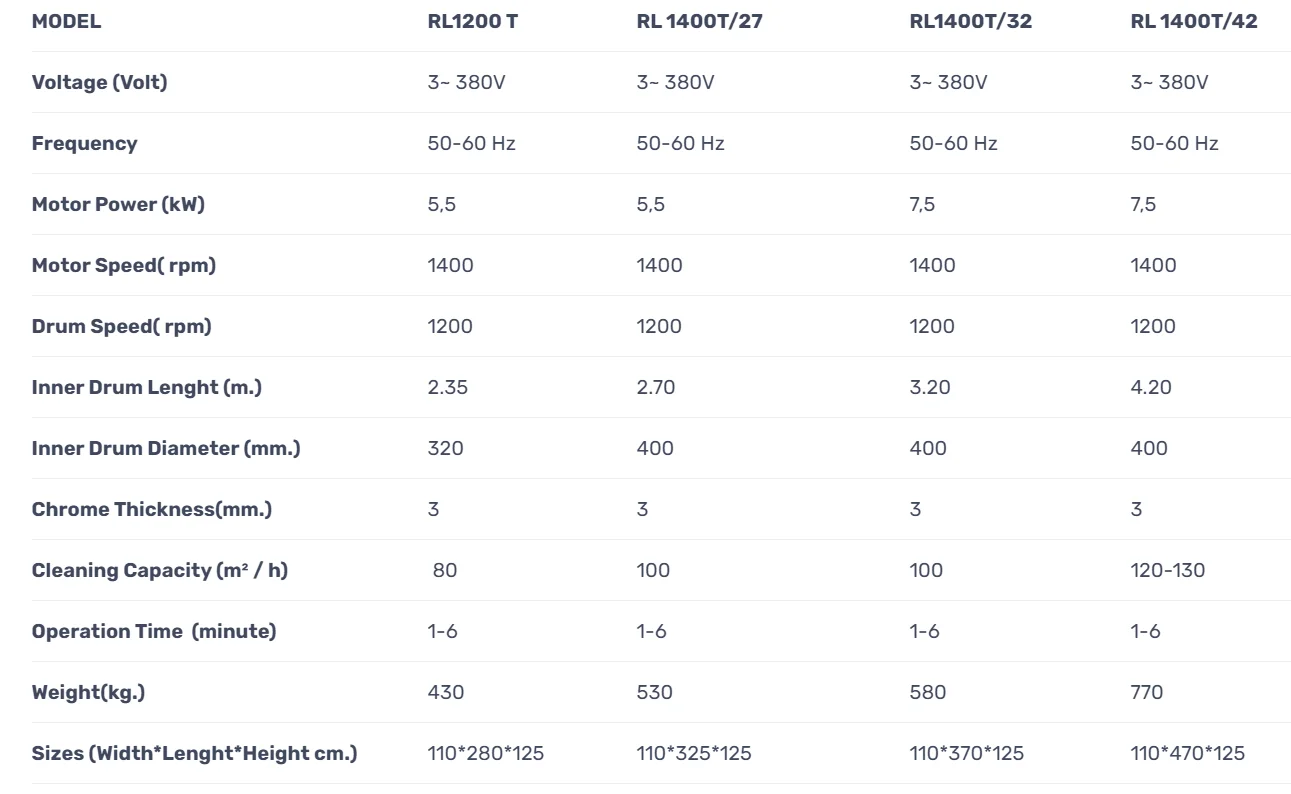Click the Motor Power (kW) row label
The width and height of the screenshot is (1291, 794).
[118, 204]
